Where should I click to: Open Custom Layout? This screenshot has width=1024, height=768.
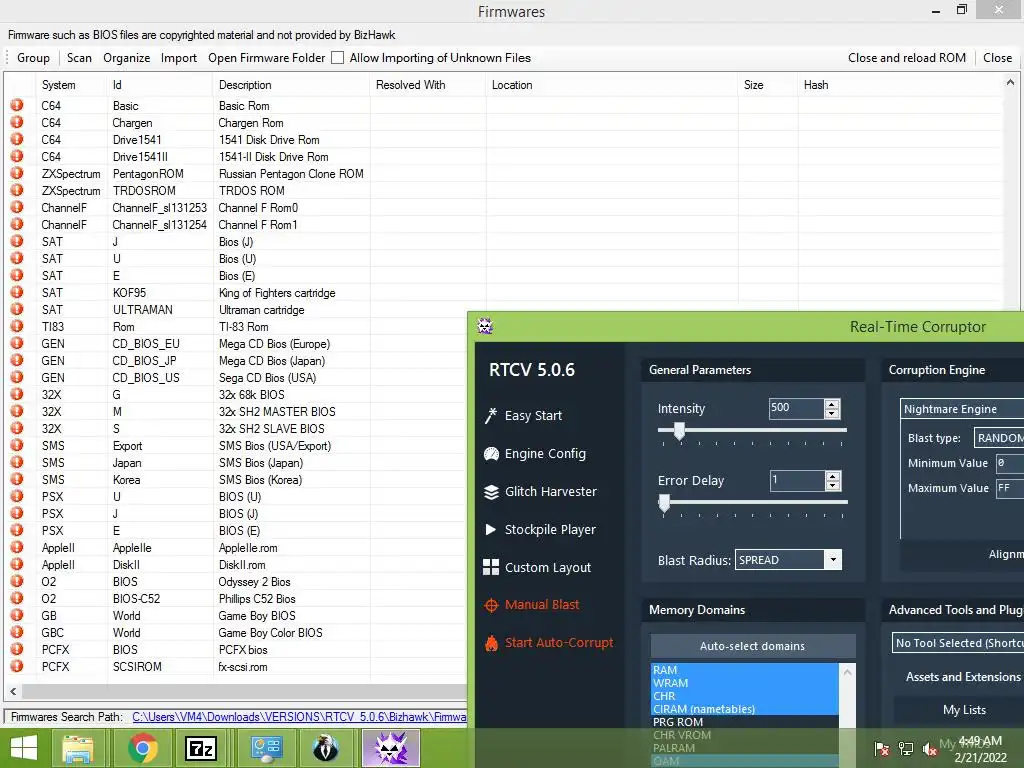coord(537,567)
